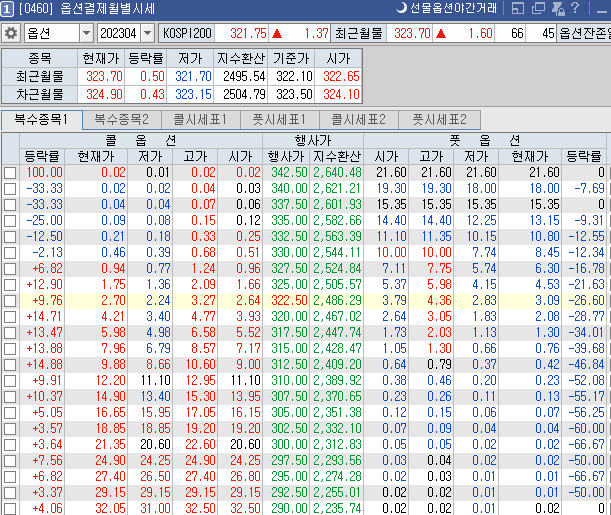Click the 지수환산 column header in option table
The height and width of the screenshot is (515, 611).
coord(337,157)
